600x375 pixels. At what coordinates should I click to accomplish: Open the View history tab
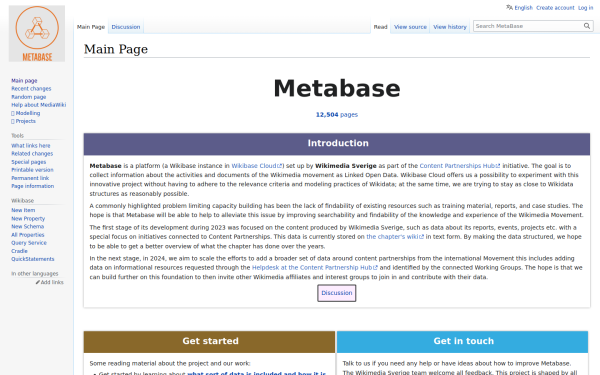coord(450,27)
